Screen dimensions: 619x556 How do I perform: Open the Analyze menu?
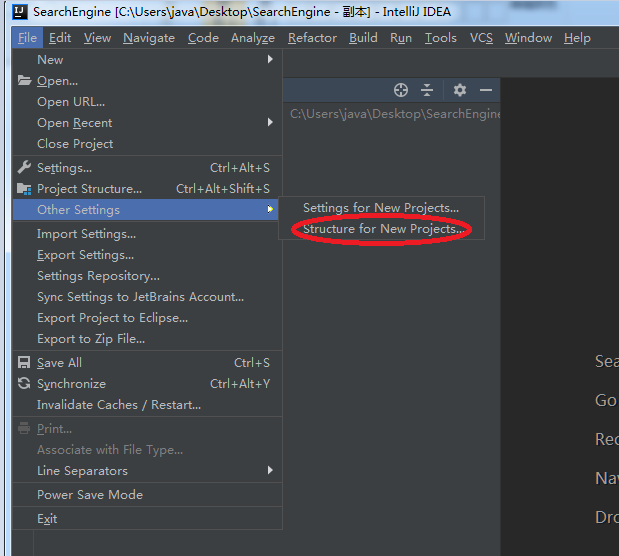pos(253,38)
